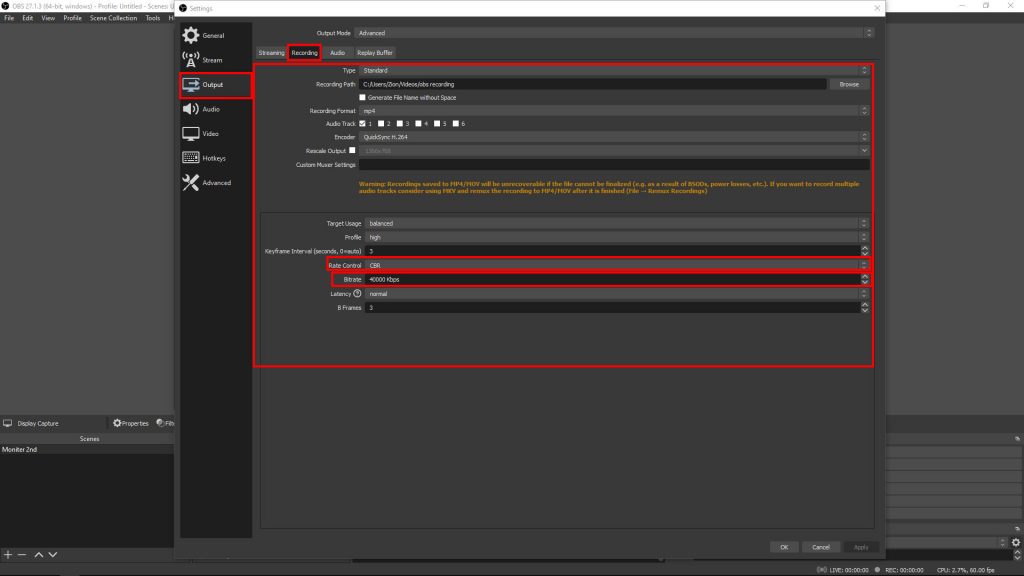Image resolution: width=1024 pixels, height=576 pixels.
Task: Click the Custom Muxer Settings field
Action: pyautogui.click(x=614, y=165)
